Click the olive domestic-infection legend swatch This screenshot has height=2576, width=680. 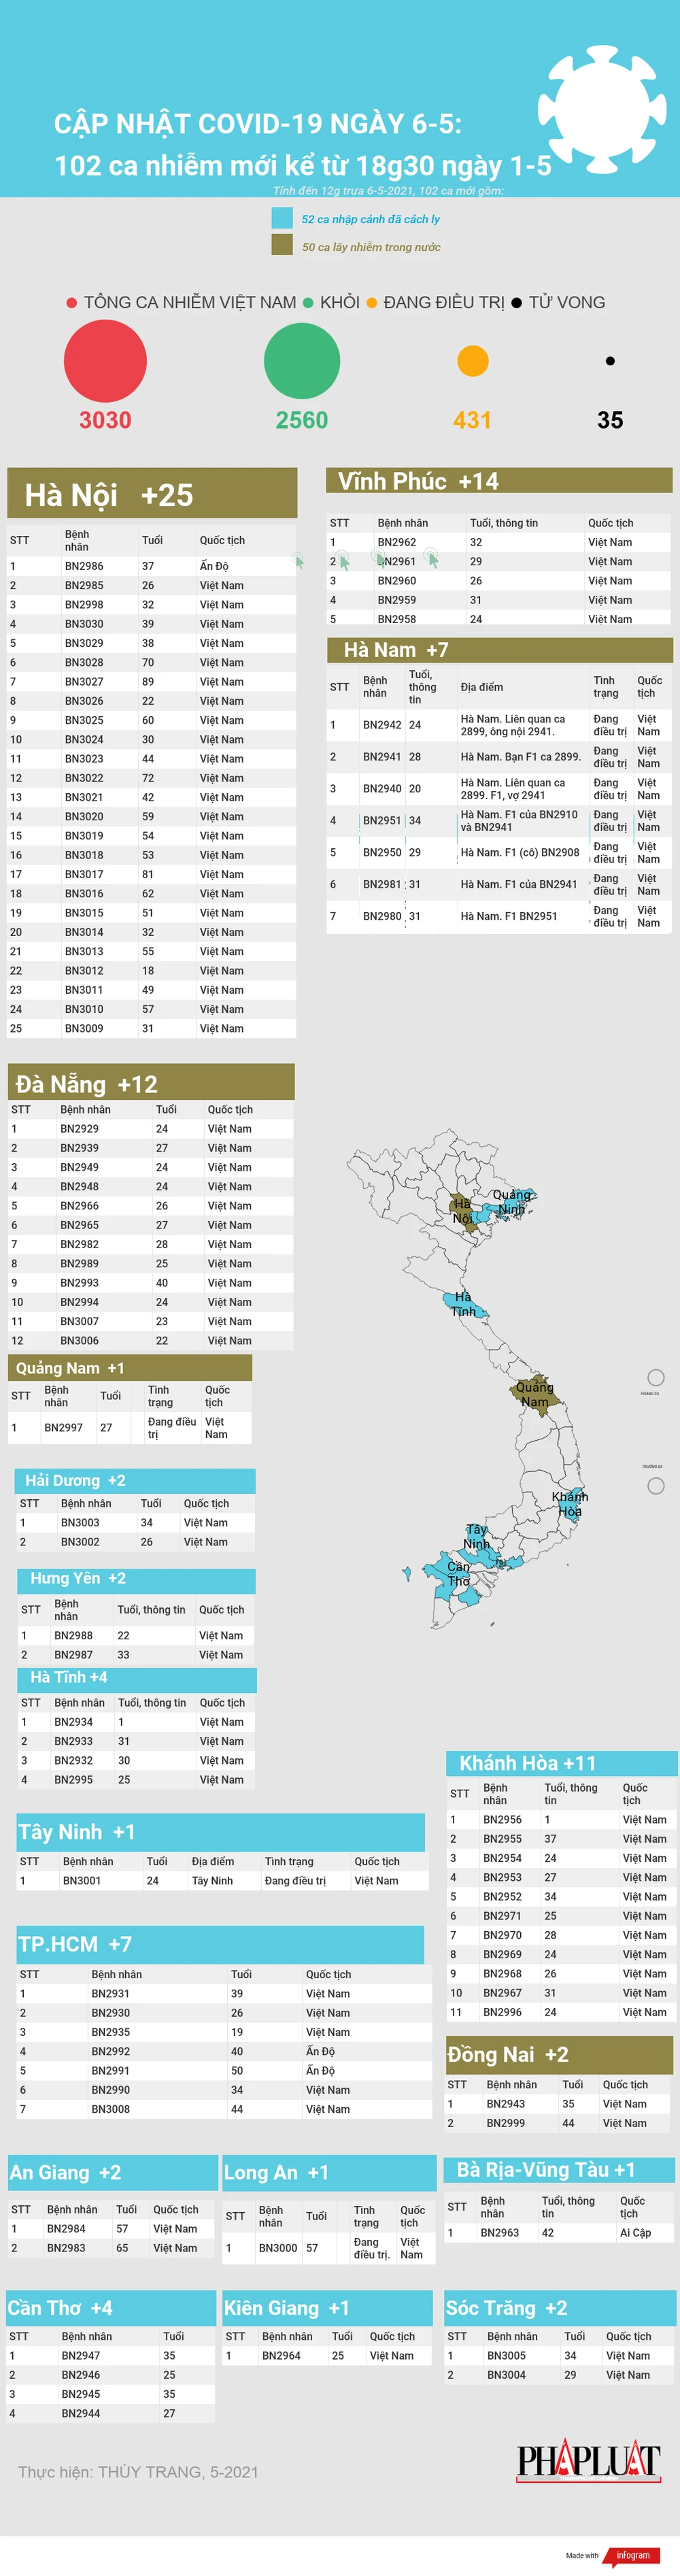tap(282, 245)
